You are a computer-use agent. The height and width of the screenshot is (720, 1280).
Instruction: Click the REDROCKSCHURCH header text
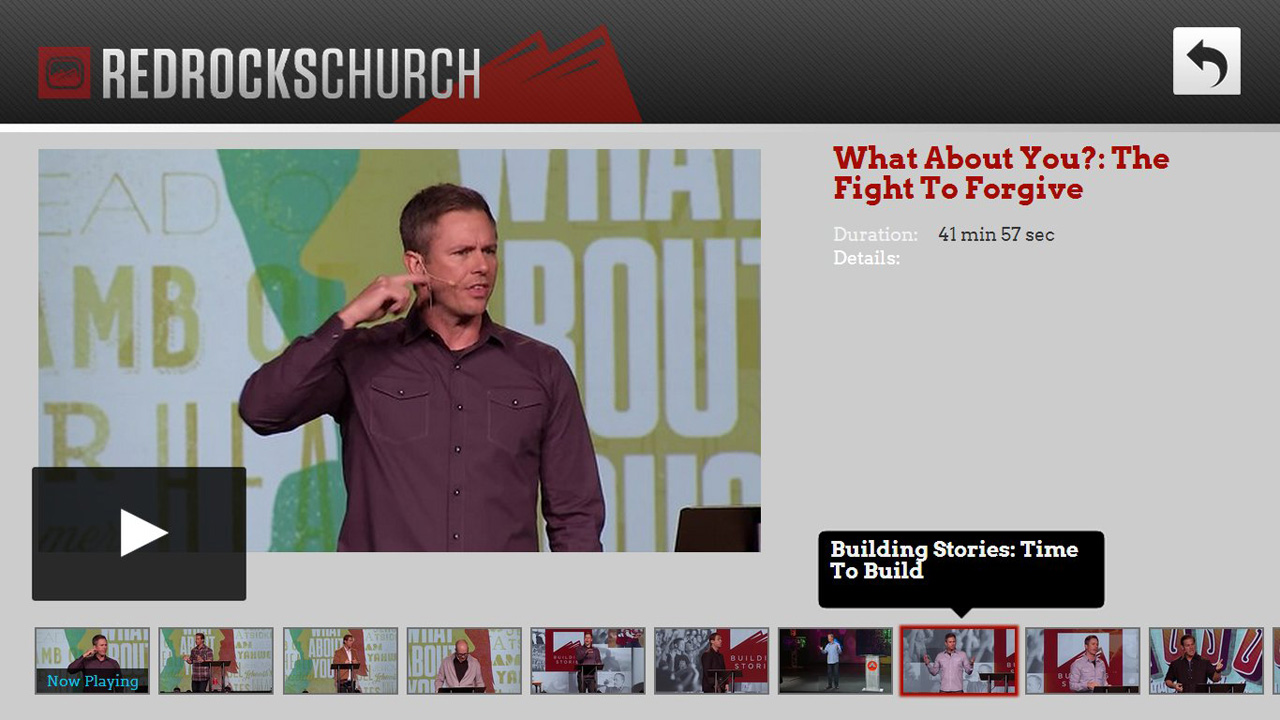(291, 74)
